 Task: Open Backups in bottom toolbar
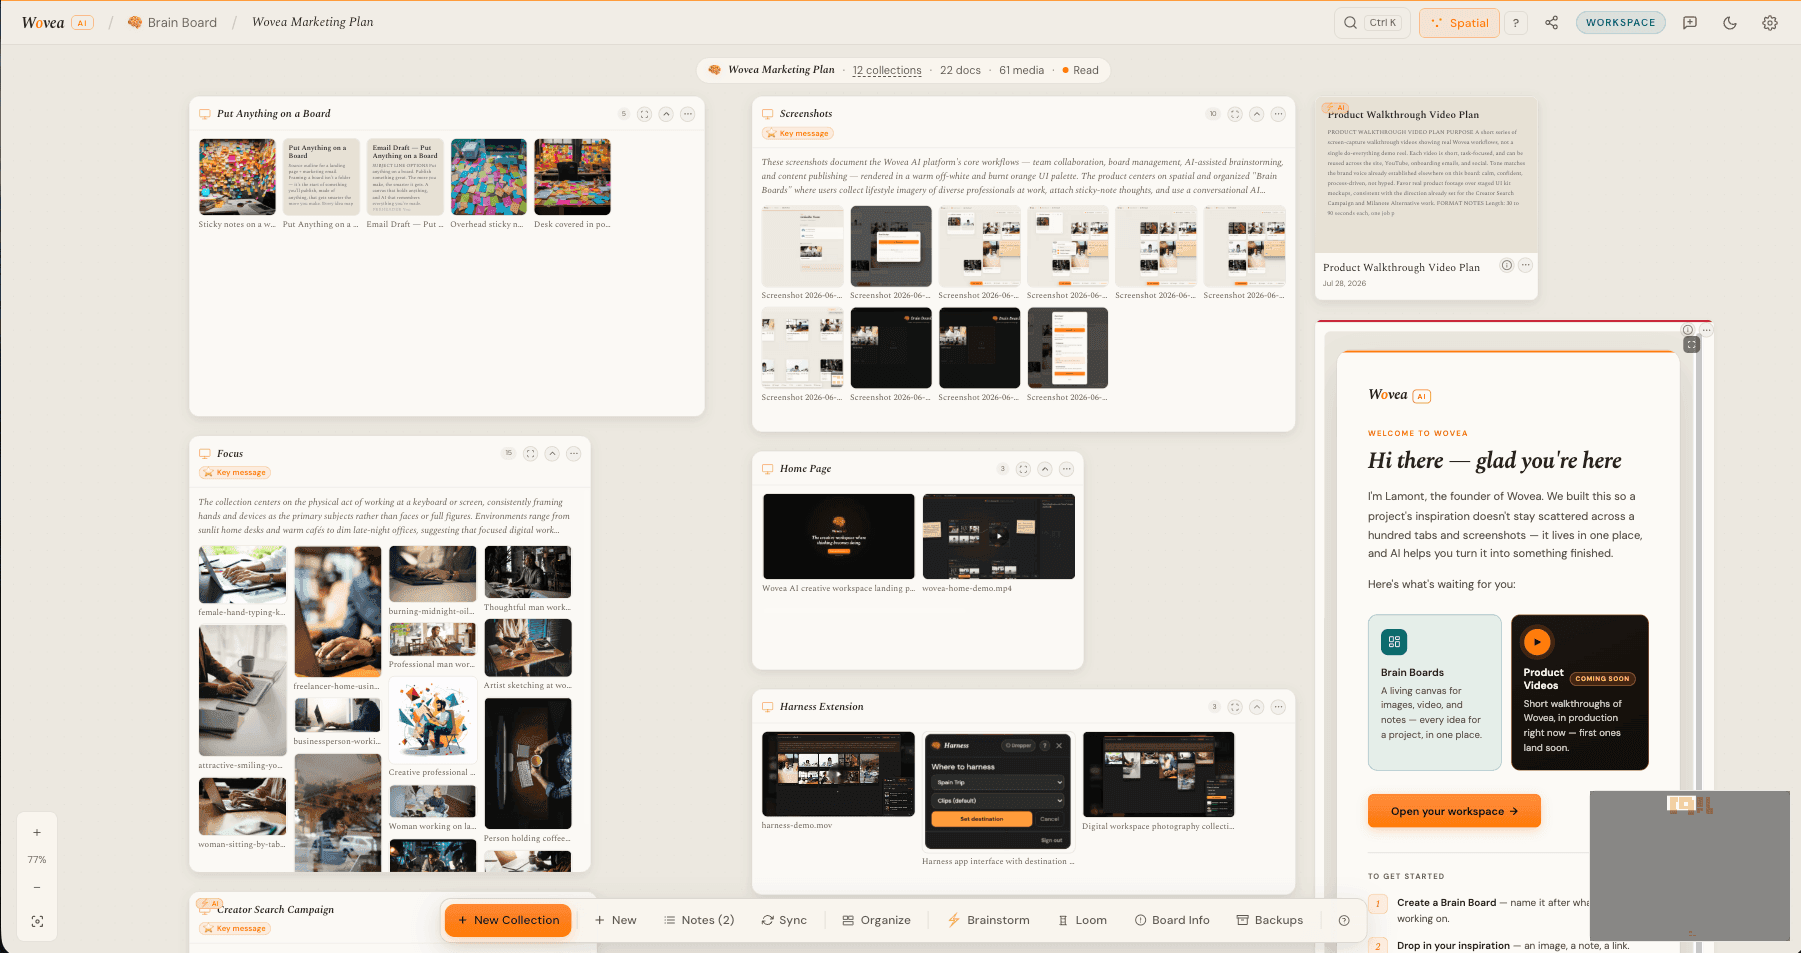pyautogui.click(x=1270, y=920)
